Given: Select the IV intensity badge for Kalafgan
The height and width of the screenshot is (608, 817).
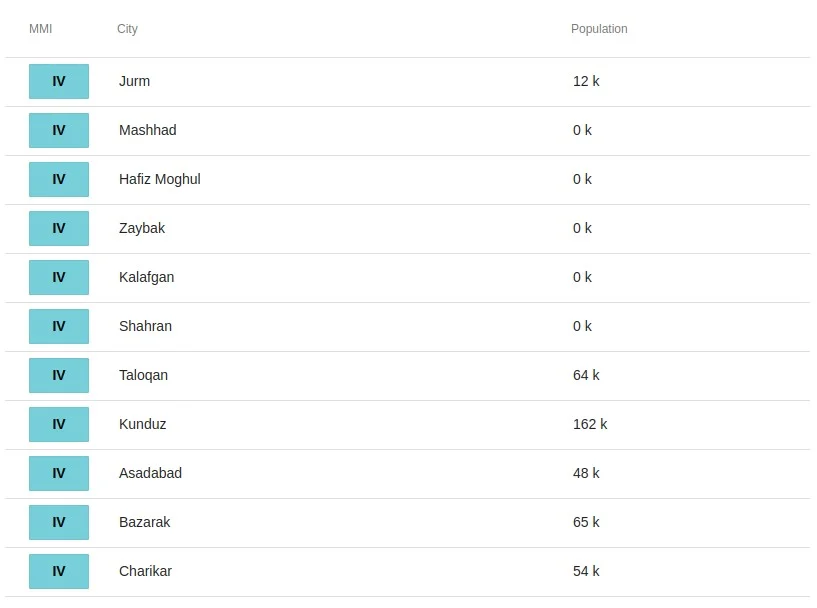Looking at the screenshot, I should 59,277.
